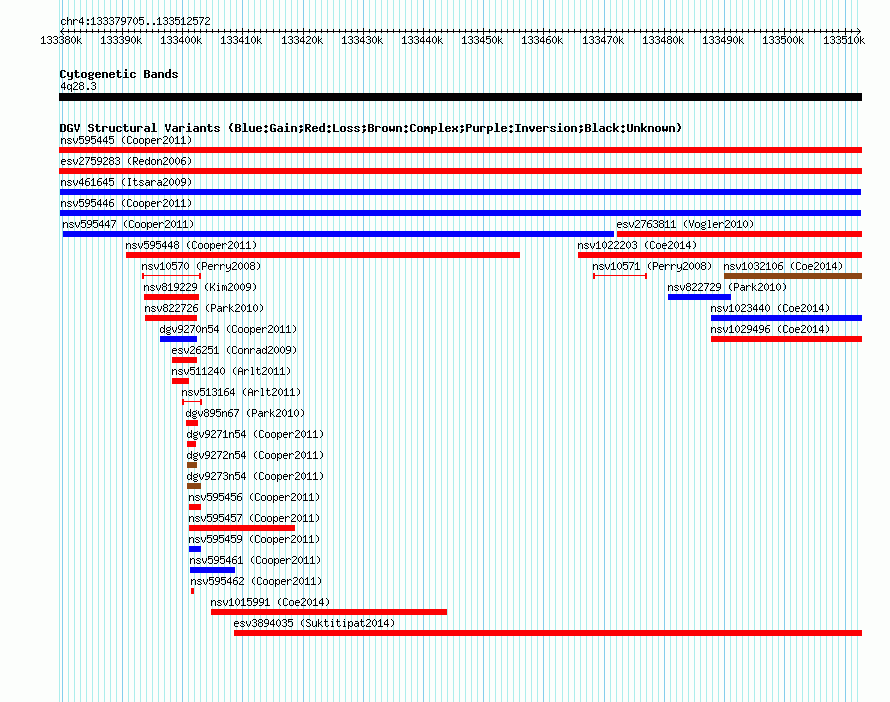Click the blue bar under nsv595446
Screen dimensions: 890x702
(x=460, y=213)
